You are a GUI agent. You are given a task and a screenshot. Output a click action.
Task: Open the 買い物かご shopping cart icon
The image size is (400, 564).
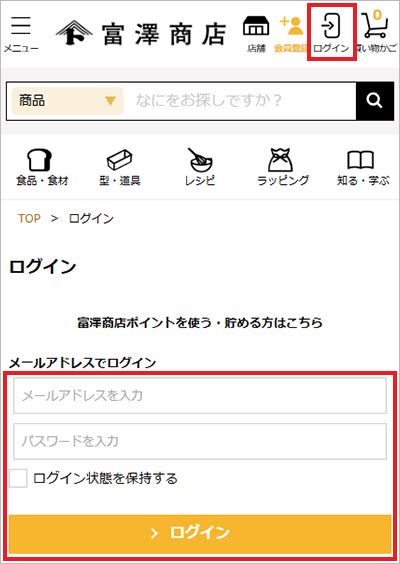click(376, 32)
